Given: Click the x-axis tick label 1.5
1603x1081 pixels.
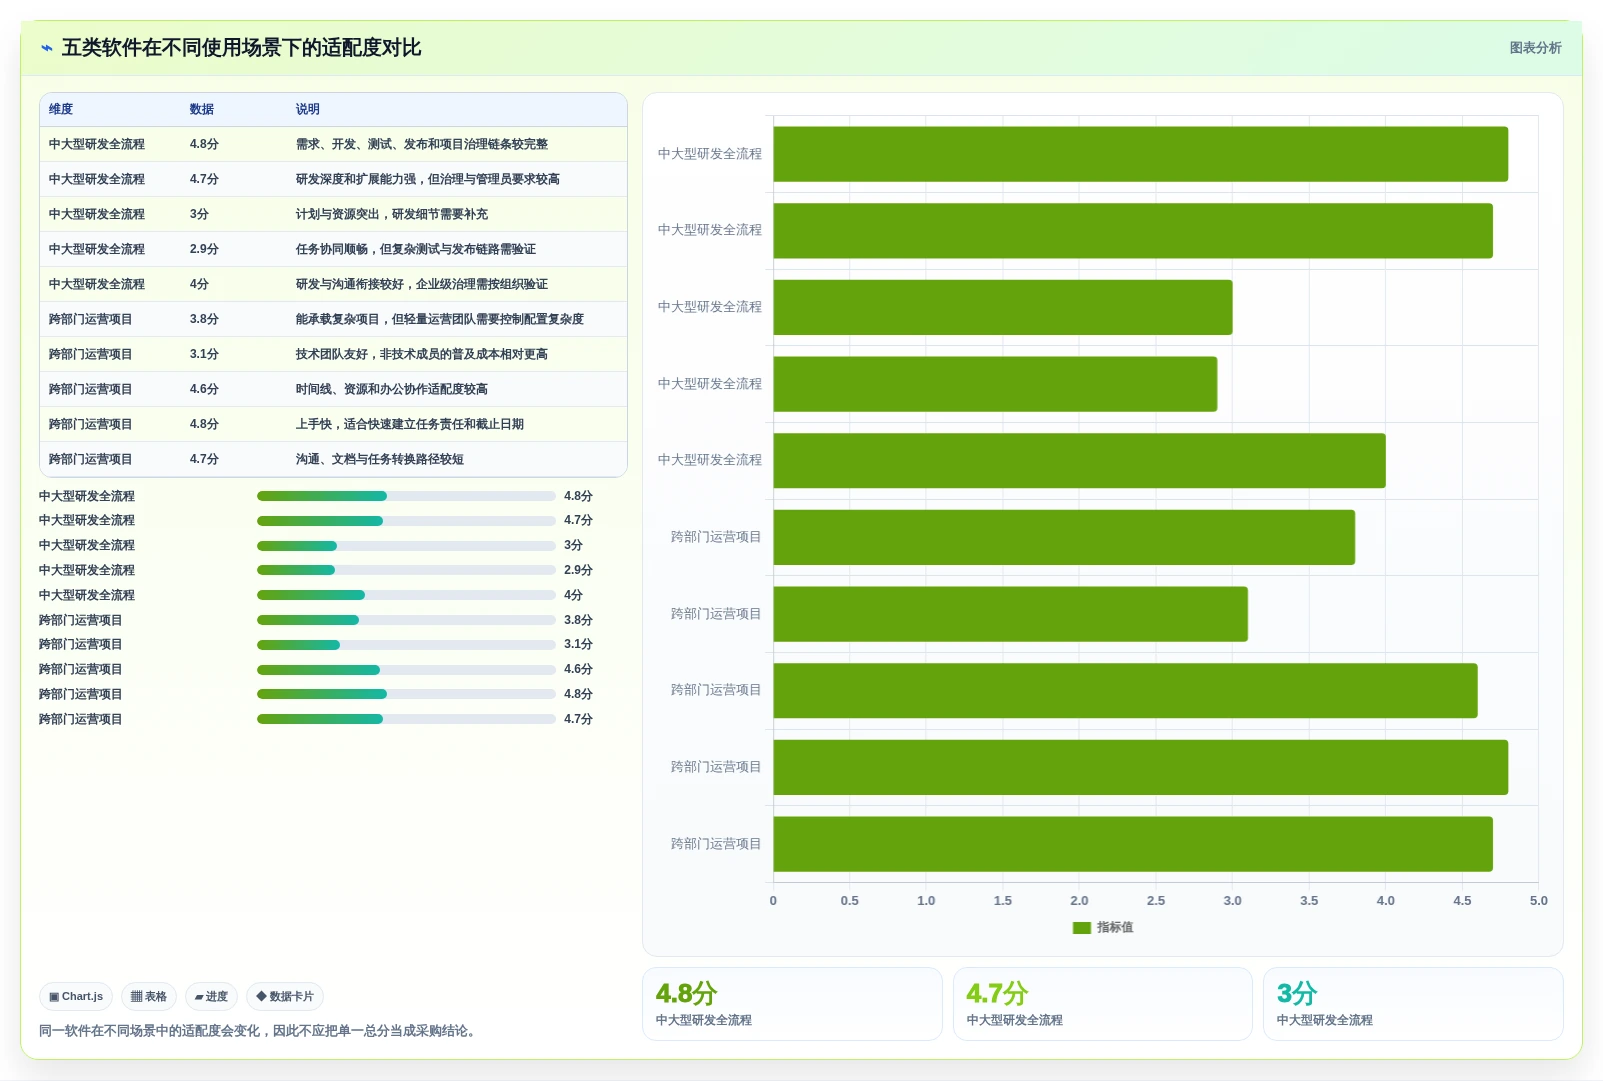Looking at the screenshot, I should [x=1003, y=901].
